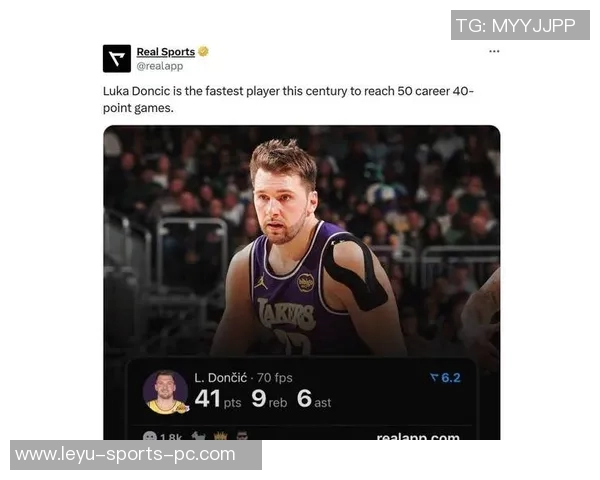600x480 pixels.
Task: Click the sunglasses face emoji reaction
Action: pyautogui.click(x=242, y=436)
